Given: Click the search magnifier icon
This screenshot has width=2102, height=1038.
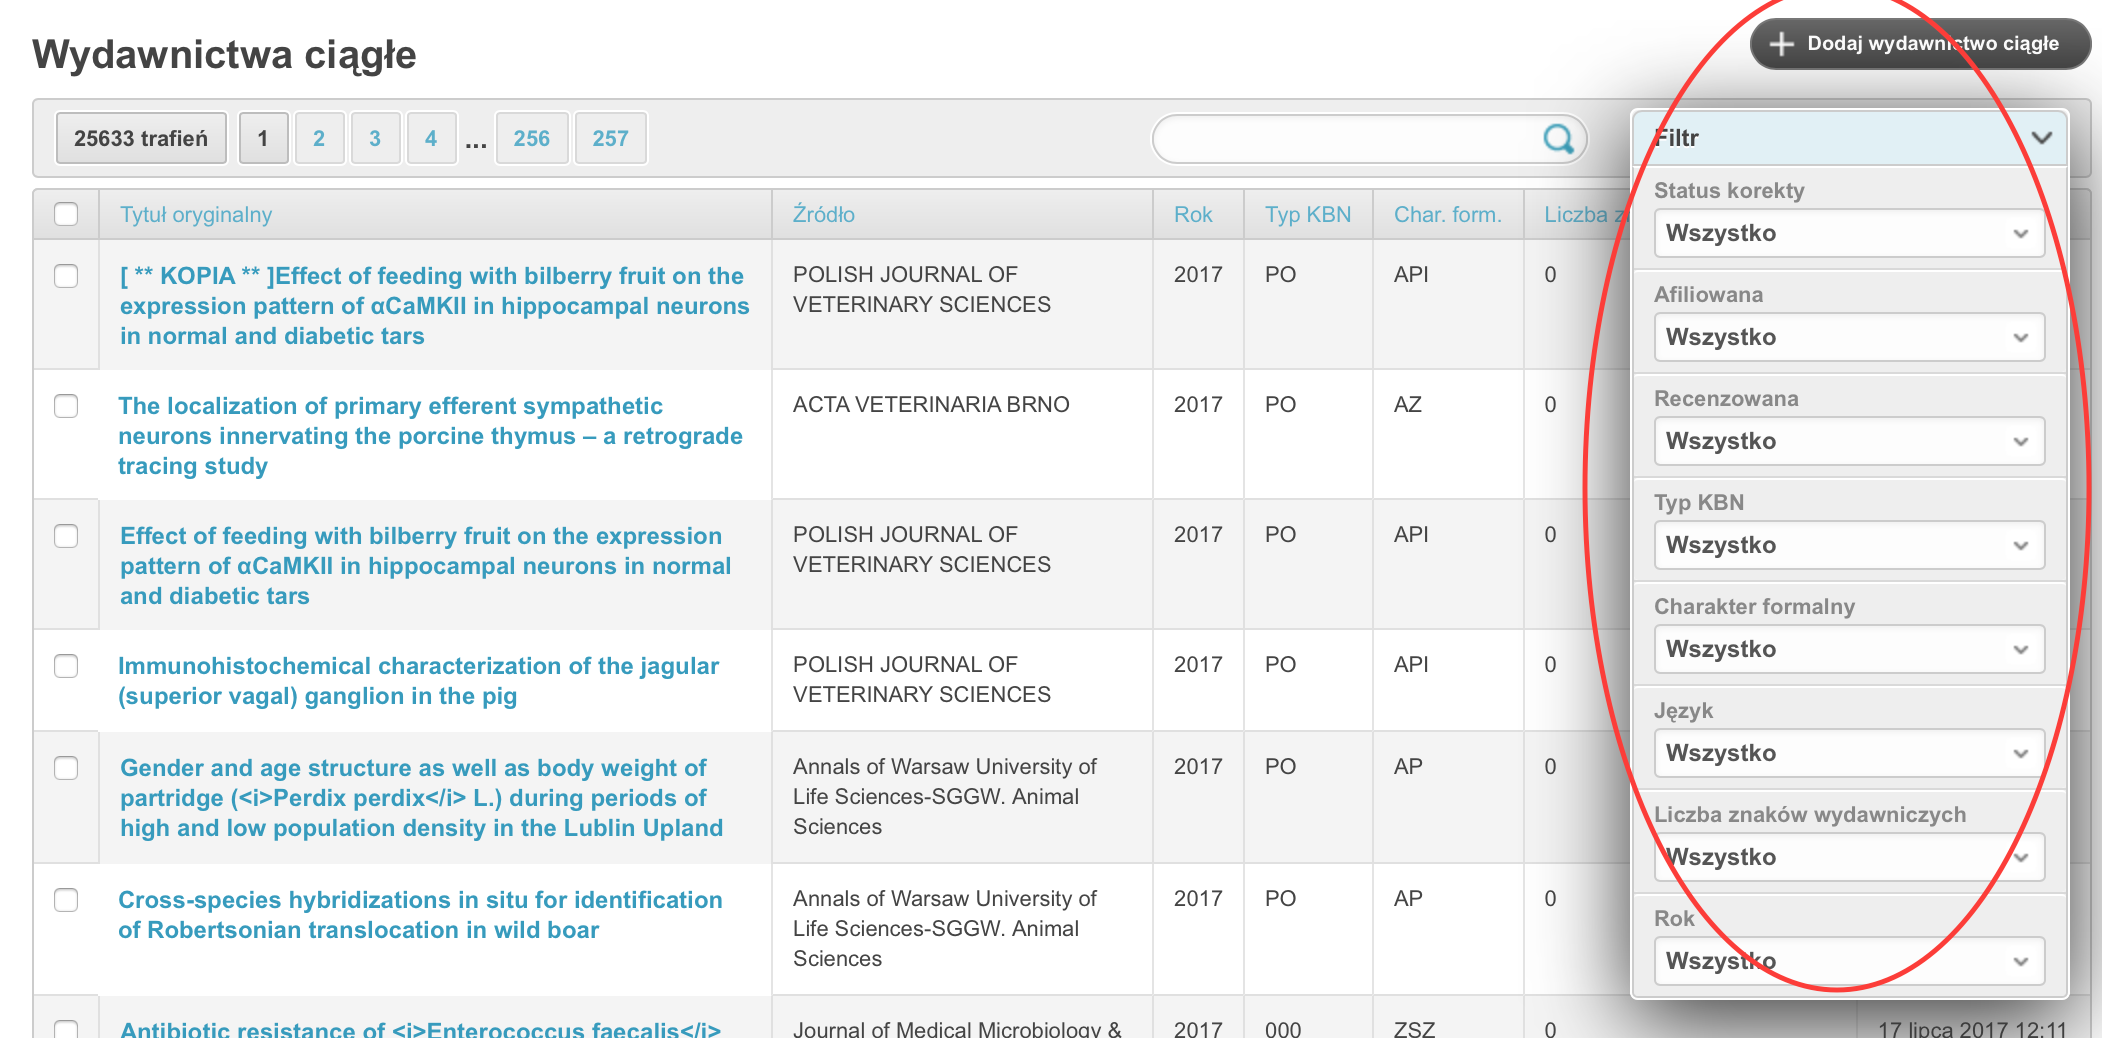Looking at the screenshot, I should point(1558,139).
